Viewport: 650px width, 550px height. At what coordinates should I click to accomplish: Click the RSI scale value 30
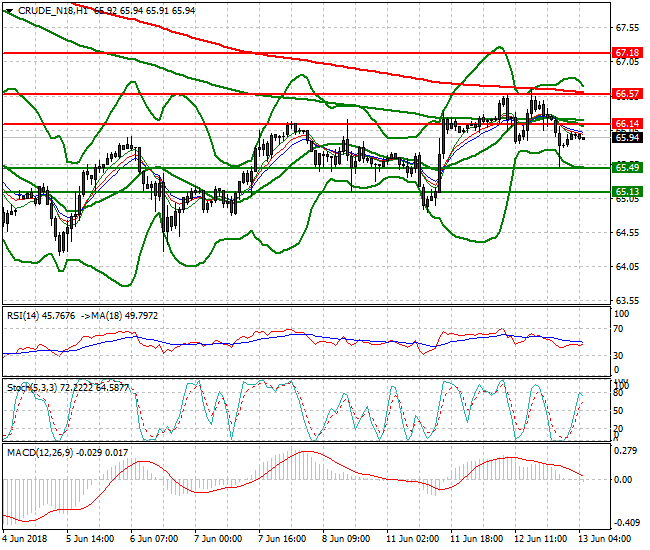tap(618, 356)
